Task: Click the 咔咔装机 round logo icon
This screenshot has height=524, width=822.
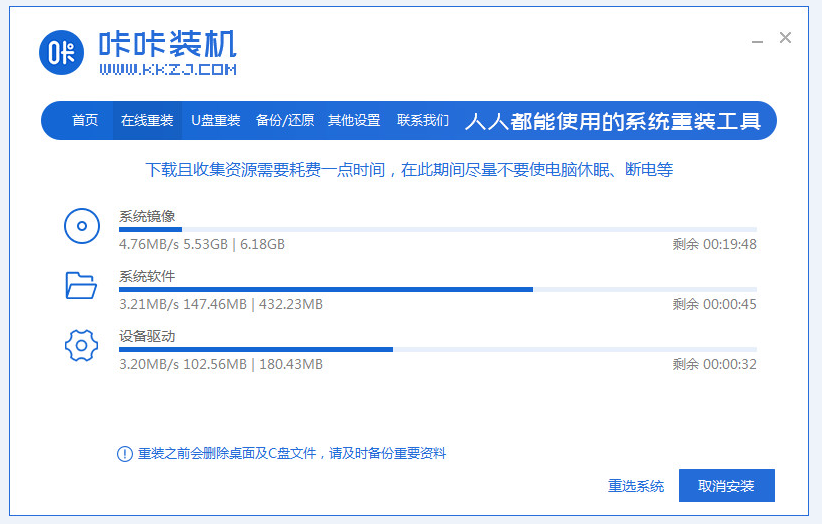Action: (61, 52)
